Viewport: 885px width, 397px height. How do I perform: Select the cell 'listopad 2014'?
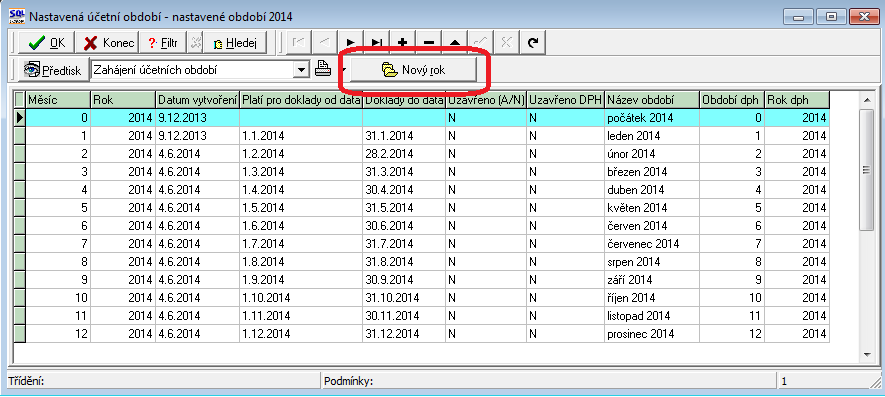click(x=652, y=316)
